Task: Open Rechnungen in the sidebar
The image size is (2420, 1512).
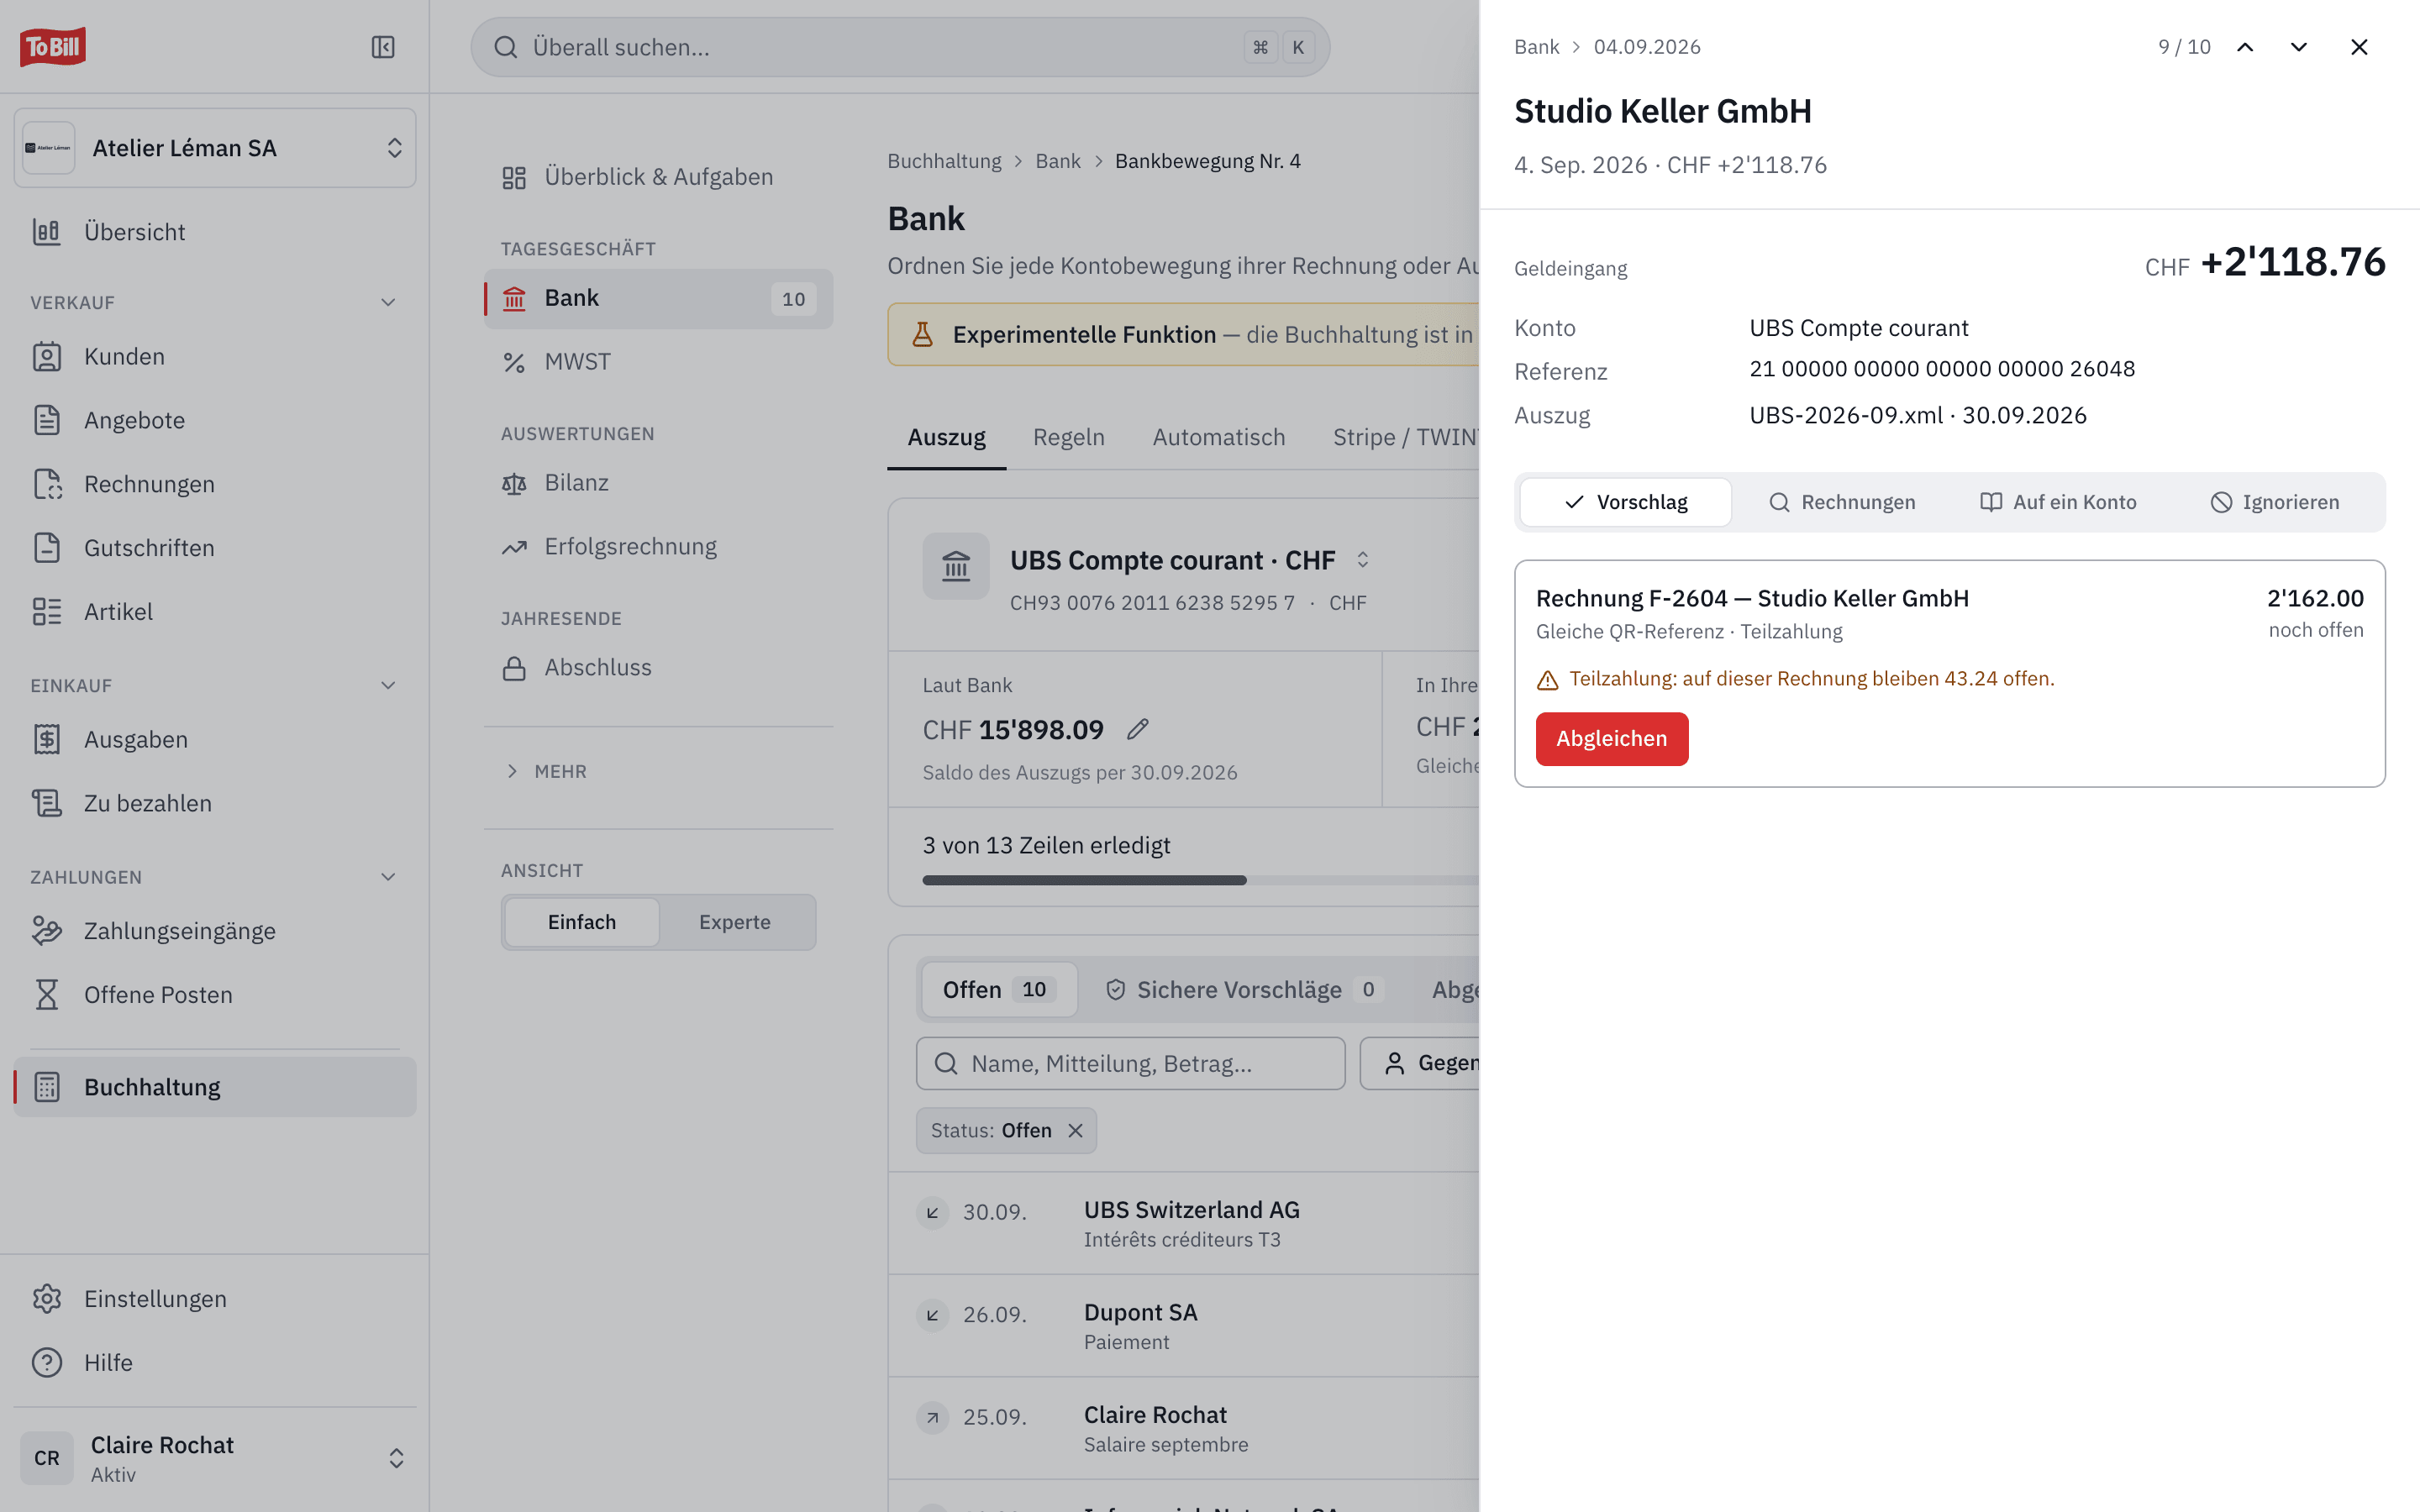Action: click(x=215, y=484)
